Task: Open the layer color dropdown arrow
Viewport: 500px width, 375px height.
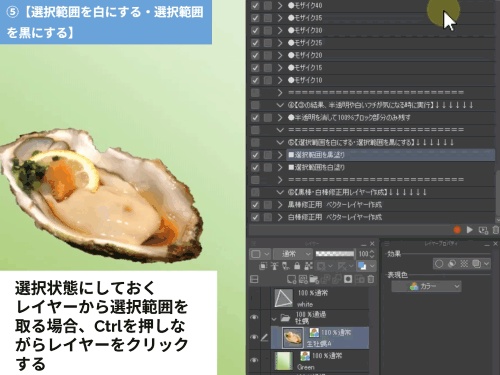Action: click(x=372, y=266)
